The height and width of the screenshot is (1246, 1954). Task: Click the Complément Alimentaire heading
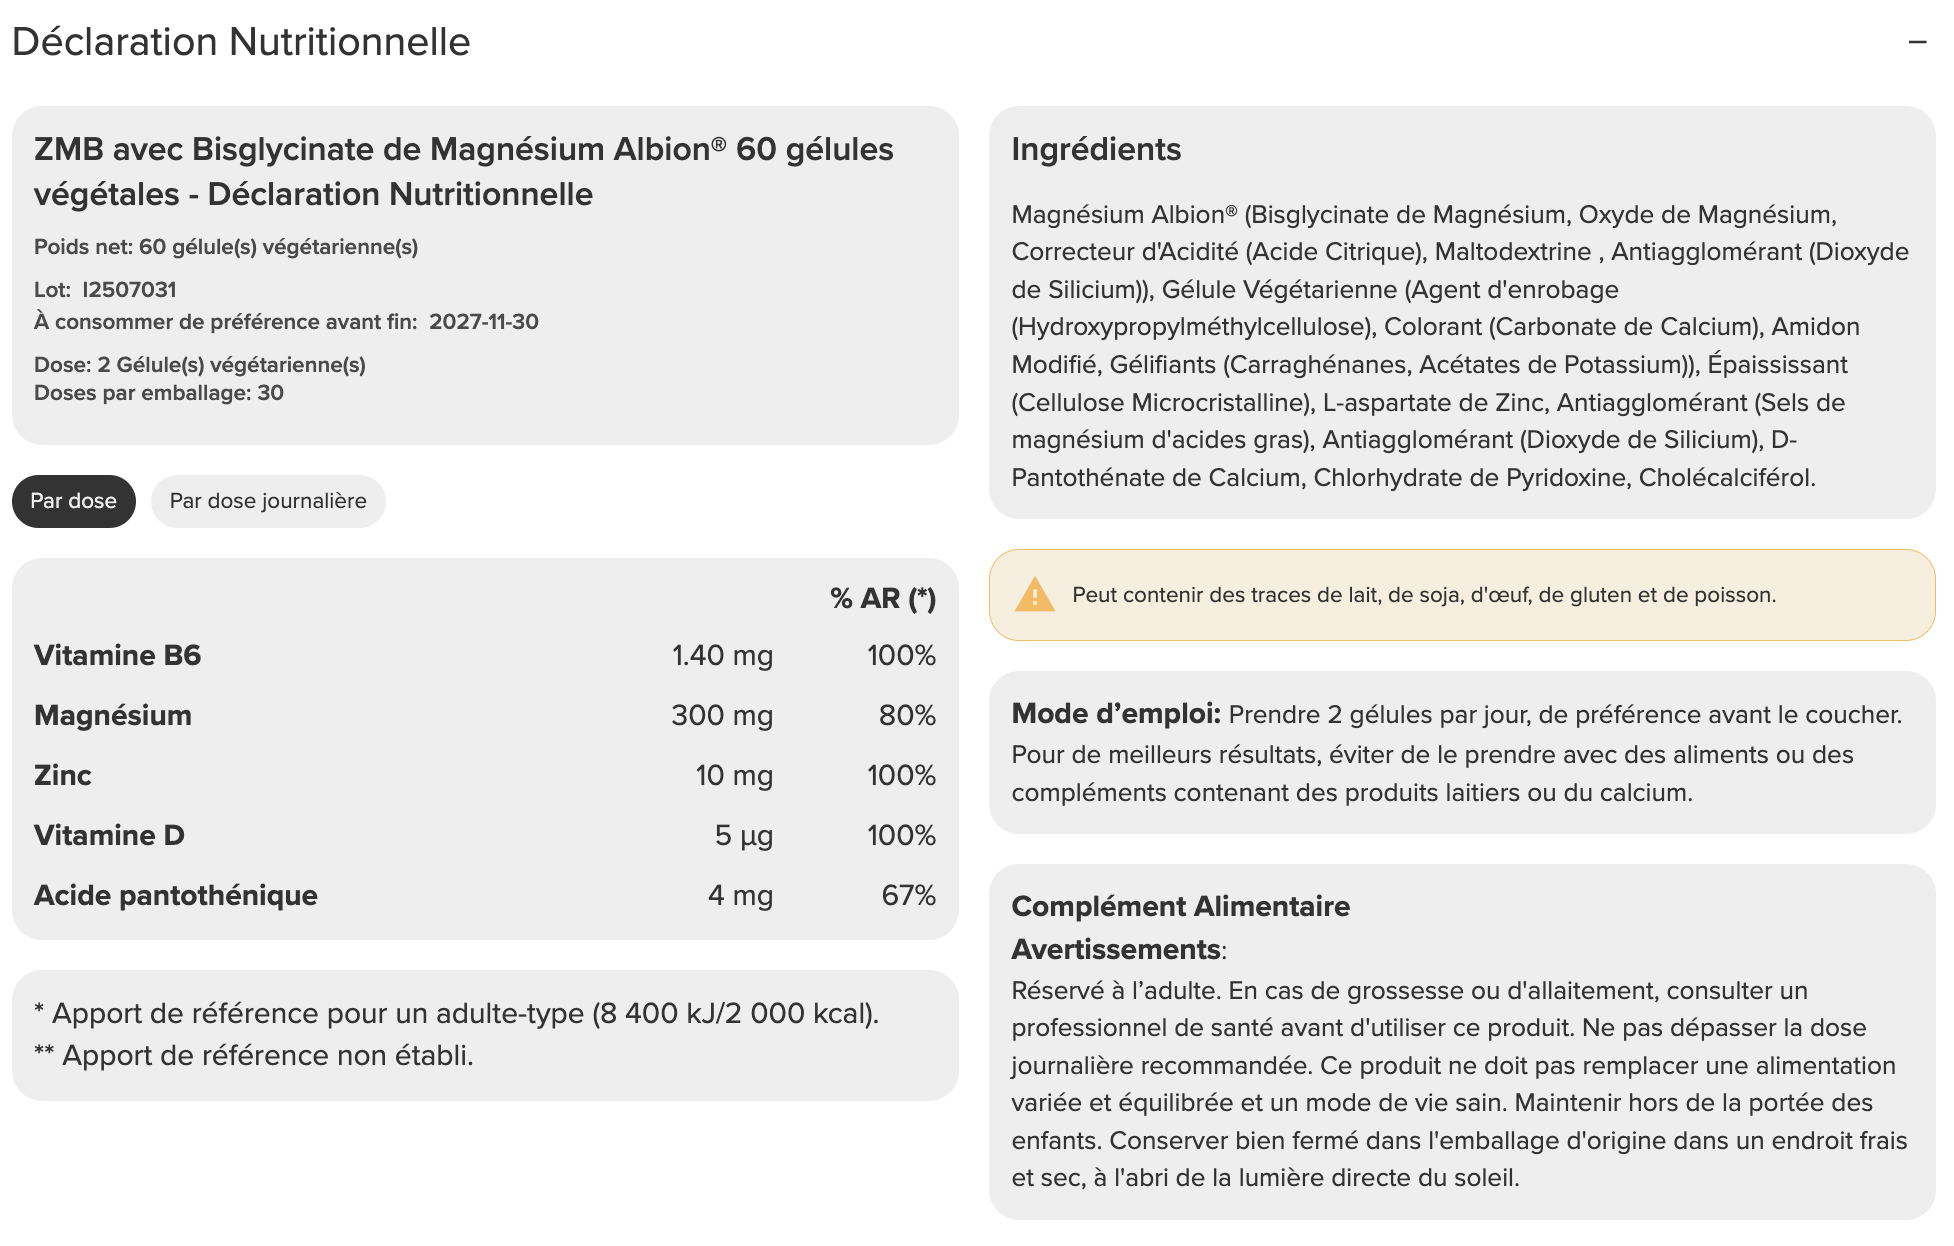click(x=1180, y=906)
